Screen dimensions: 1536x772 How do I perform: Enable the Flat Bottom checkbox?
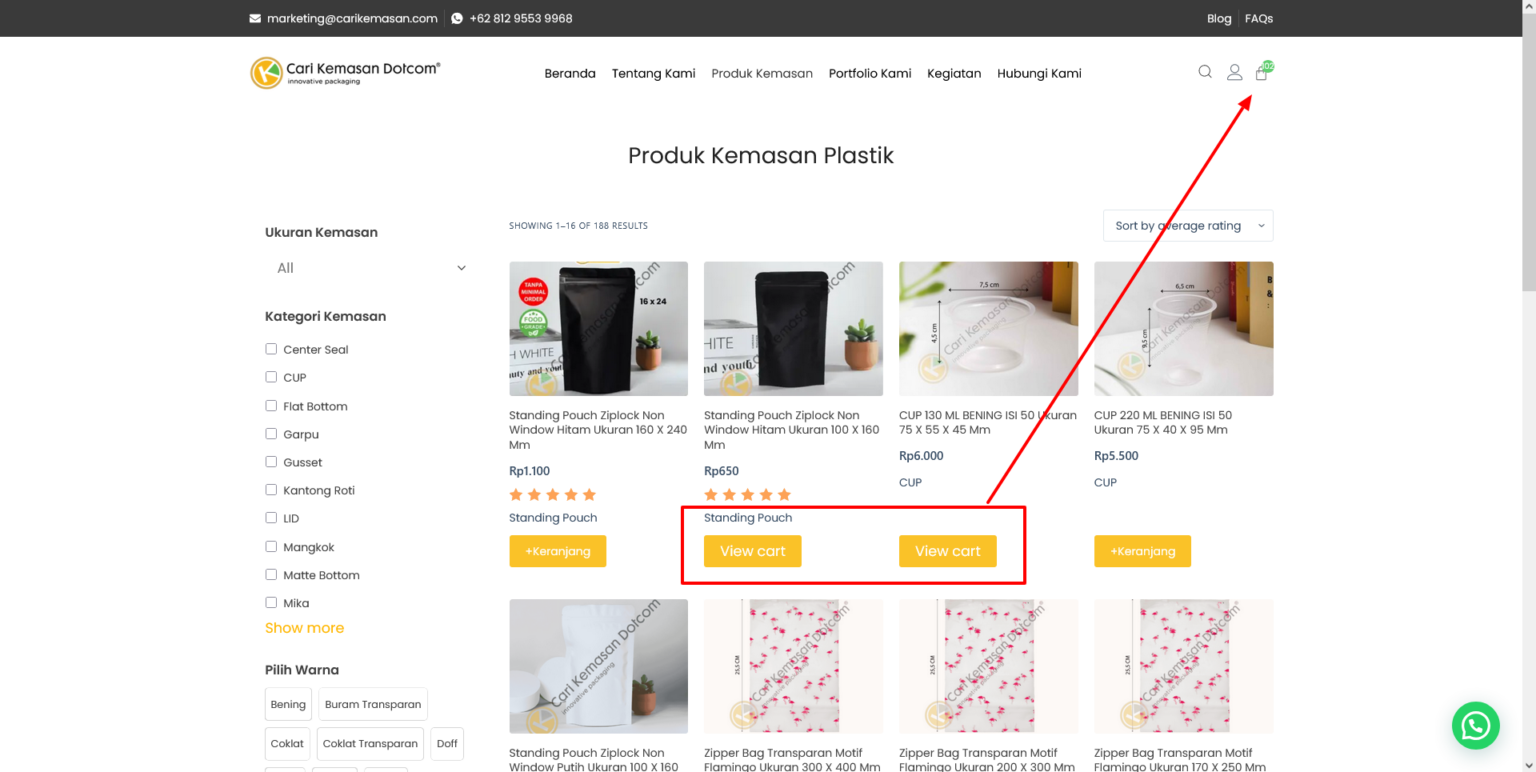point(271,406)
